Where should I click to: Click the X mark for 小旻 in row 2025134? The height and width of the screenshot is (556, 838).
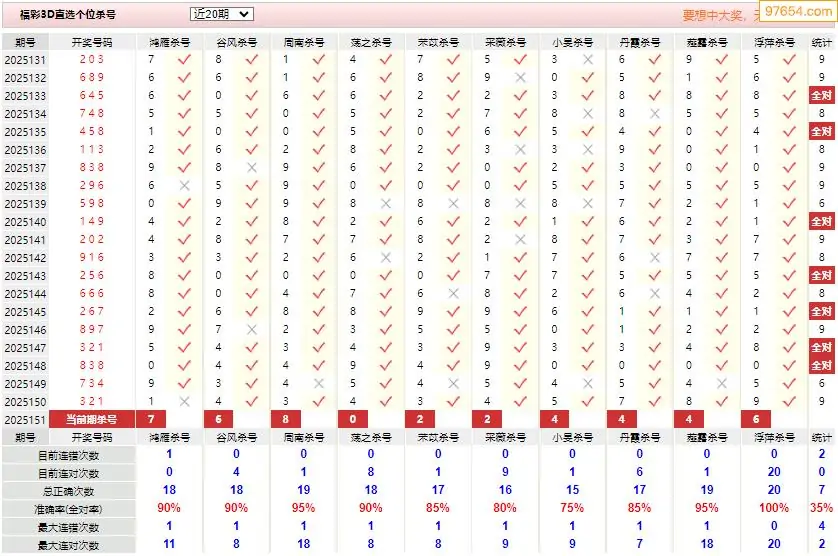[588, 113]
